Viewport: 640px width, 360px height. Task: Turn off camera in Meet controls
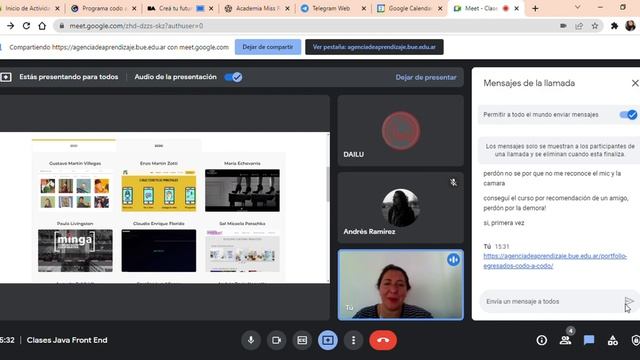276,340
